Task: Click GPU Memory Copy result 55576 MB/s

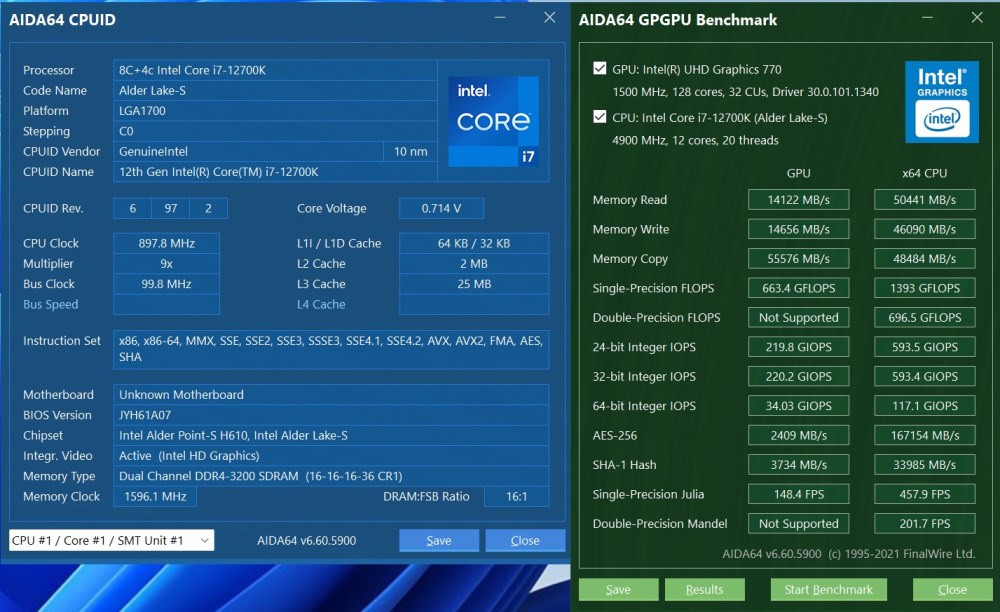Action: (798, 259)
